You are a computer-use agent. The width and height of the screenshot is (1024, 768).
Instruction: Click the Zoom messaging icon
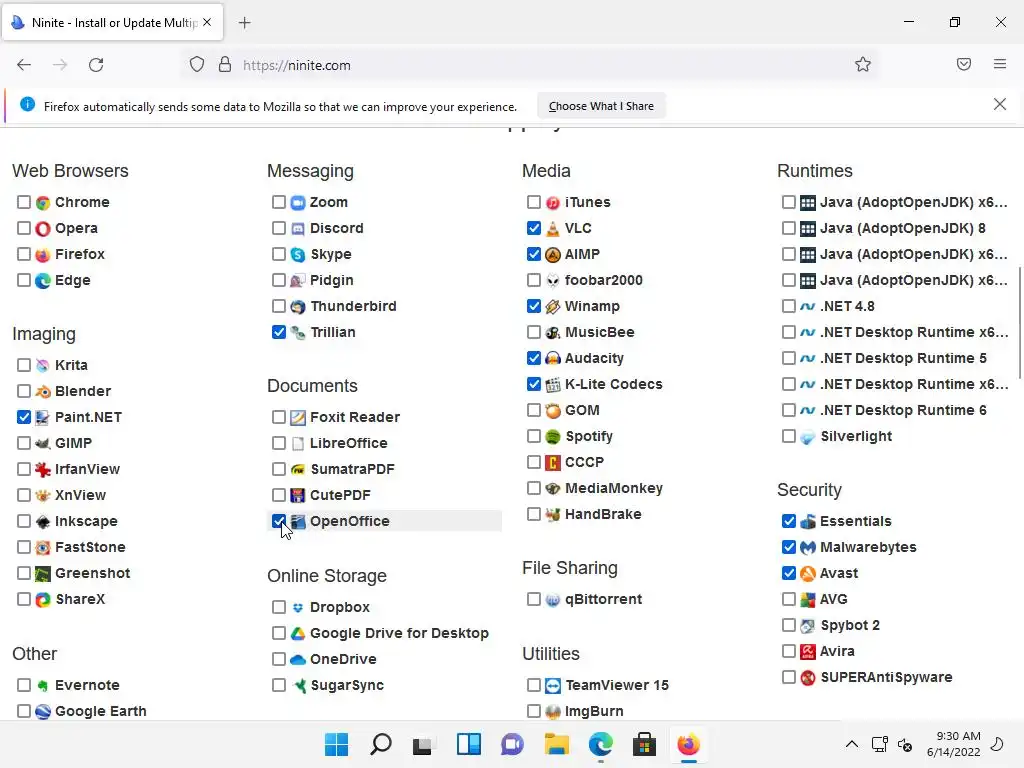point(298,202)
